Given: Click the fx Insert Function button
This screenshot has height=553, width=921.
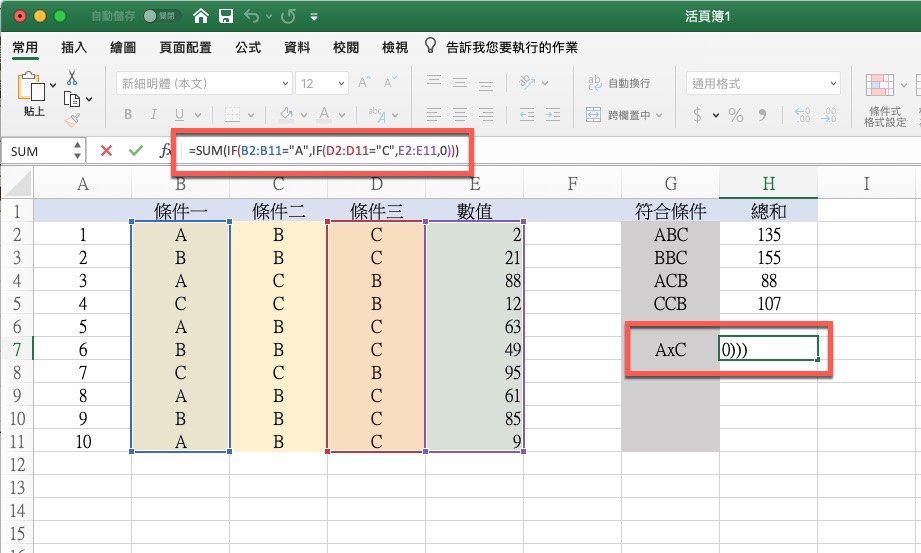Looking at the screenshot, I should point(165,151).
